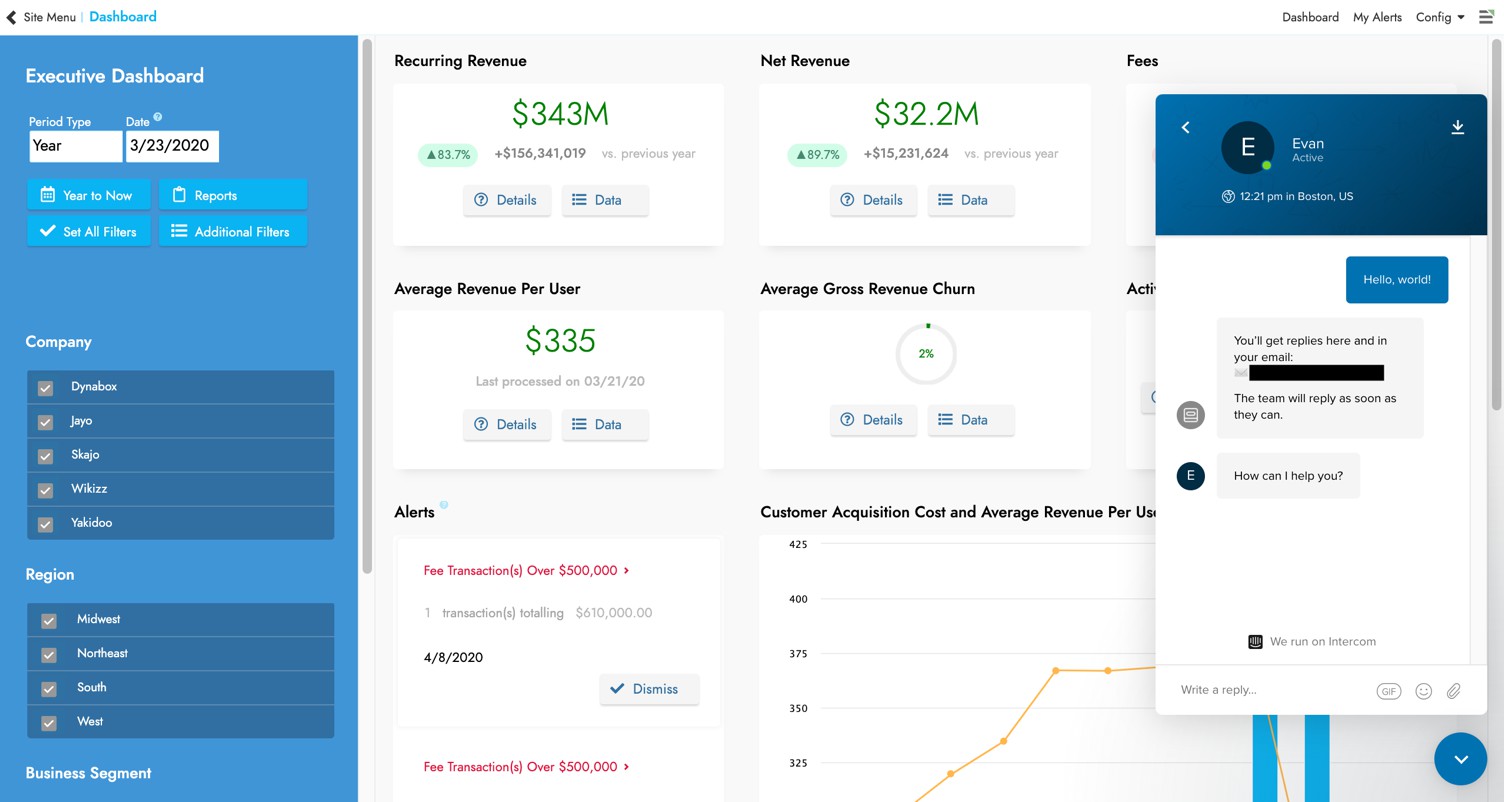The height and width of the screenshot is (802, 1504).
Task: Go back using chat back arrow
Action: 1185,127
